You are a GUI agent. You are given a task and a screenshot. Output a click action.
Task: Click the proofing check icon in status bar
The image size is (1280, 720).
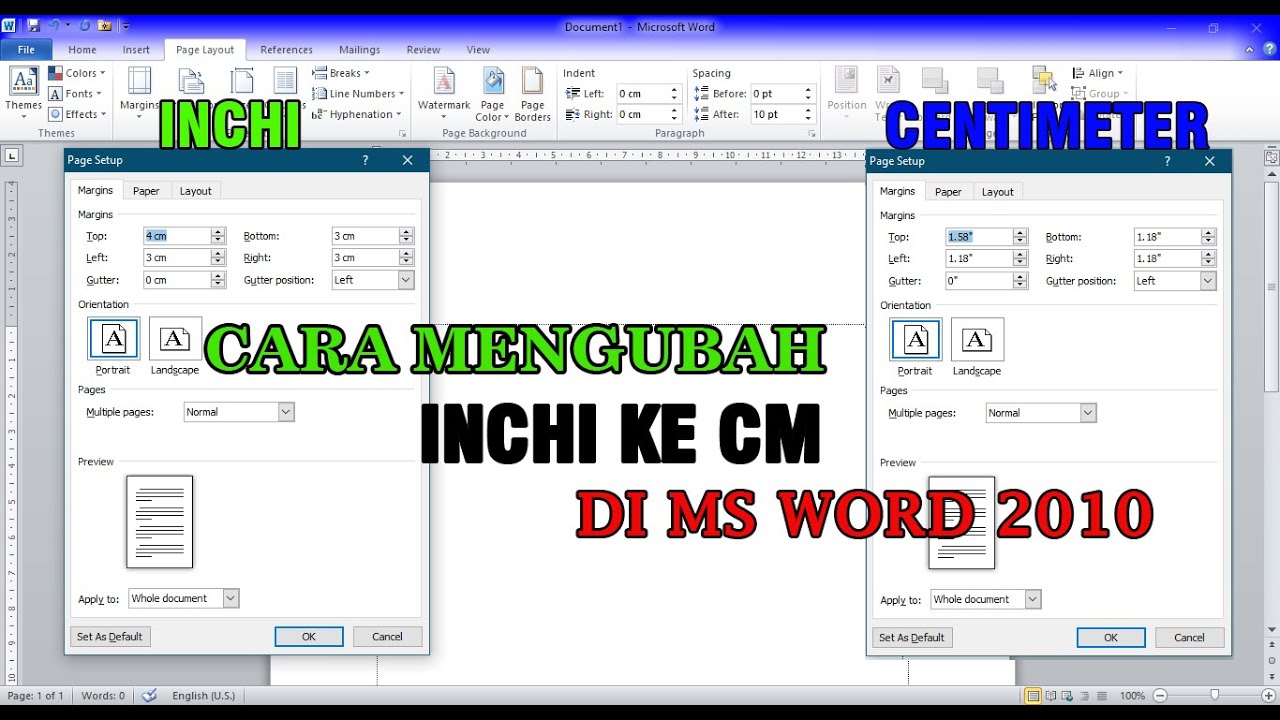[x=149, y=695]
